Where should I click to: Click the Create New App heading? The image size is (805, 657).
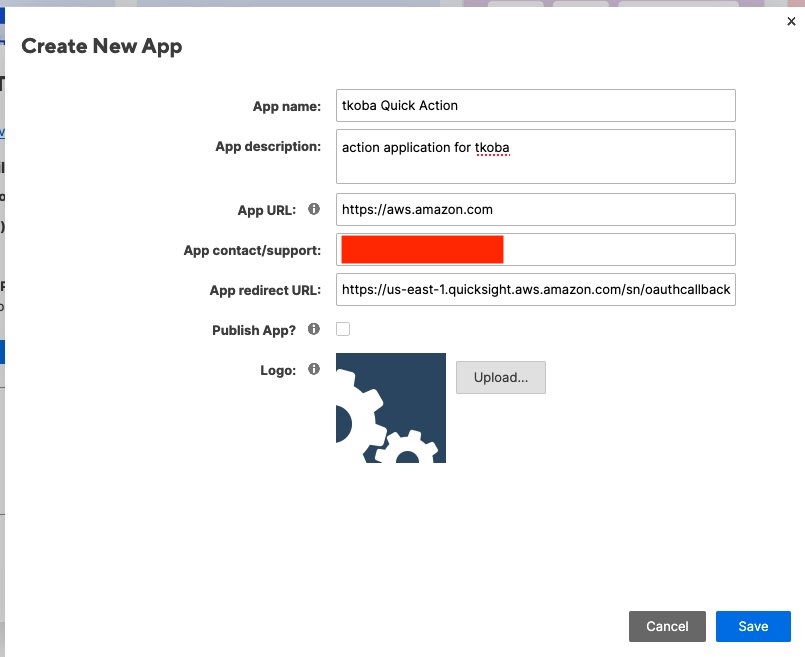coord(101,46)
